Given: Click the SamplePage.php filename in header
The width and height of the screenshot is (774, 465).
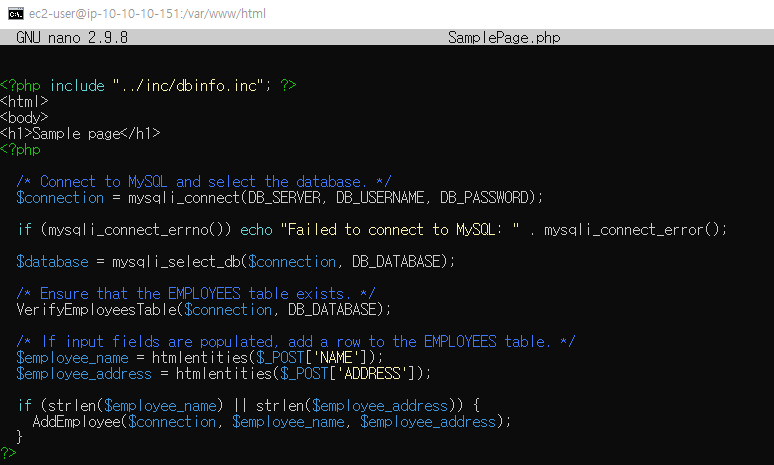Looking at the screenshot, I should 504,38.
